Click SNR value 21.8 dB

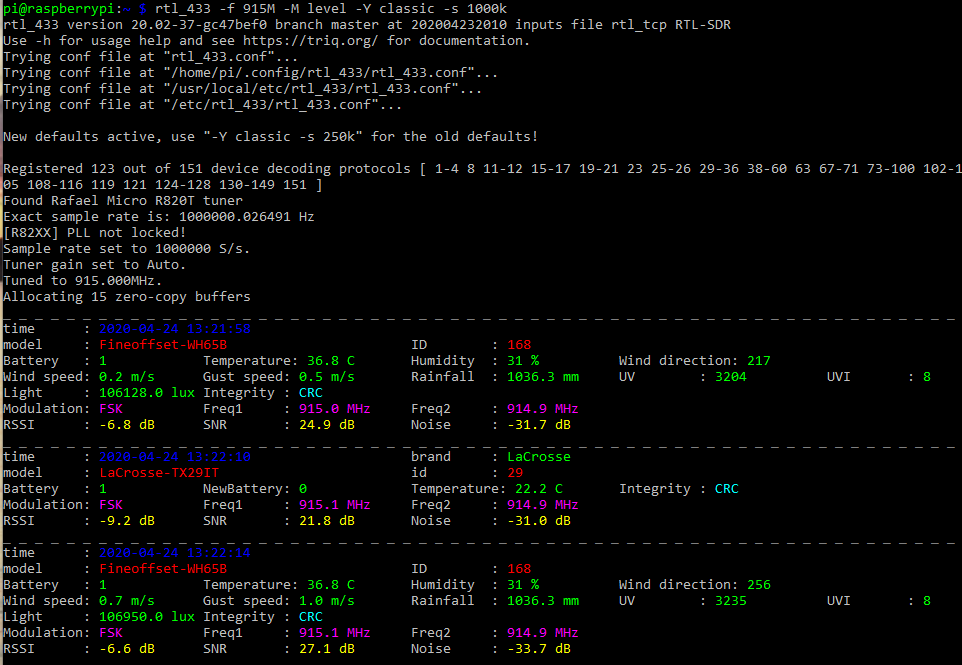(327, 520)
